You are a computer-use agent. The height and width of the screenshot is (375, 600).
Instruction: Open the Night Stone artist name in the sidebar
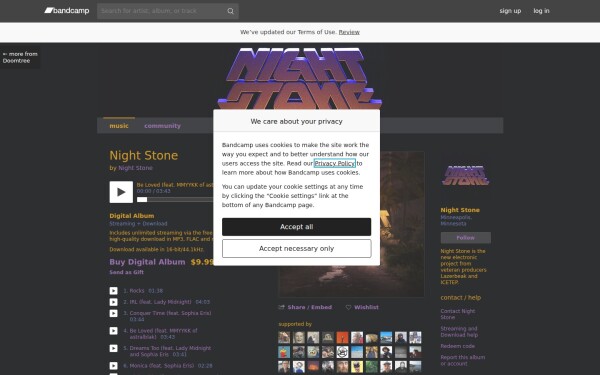[x=460, y=210]
